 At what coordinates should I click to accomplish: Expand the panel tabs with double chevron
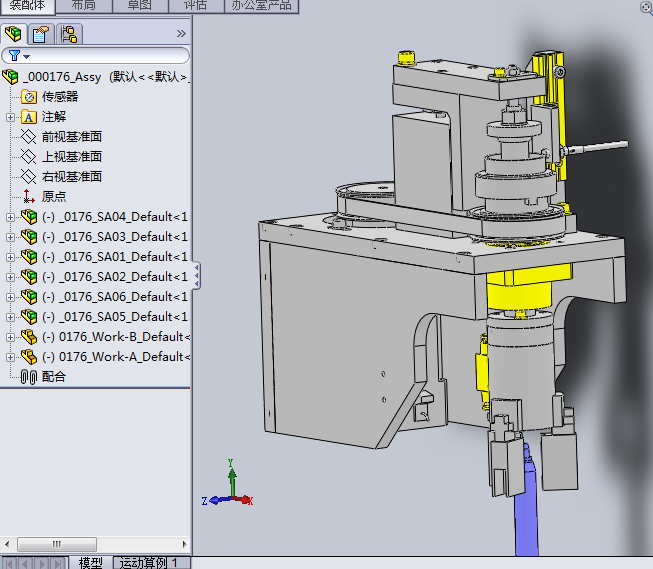click(181, 34)
